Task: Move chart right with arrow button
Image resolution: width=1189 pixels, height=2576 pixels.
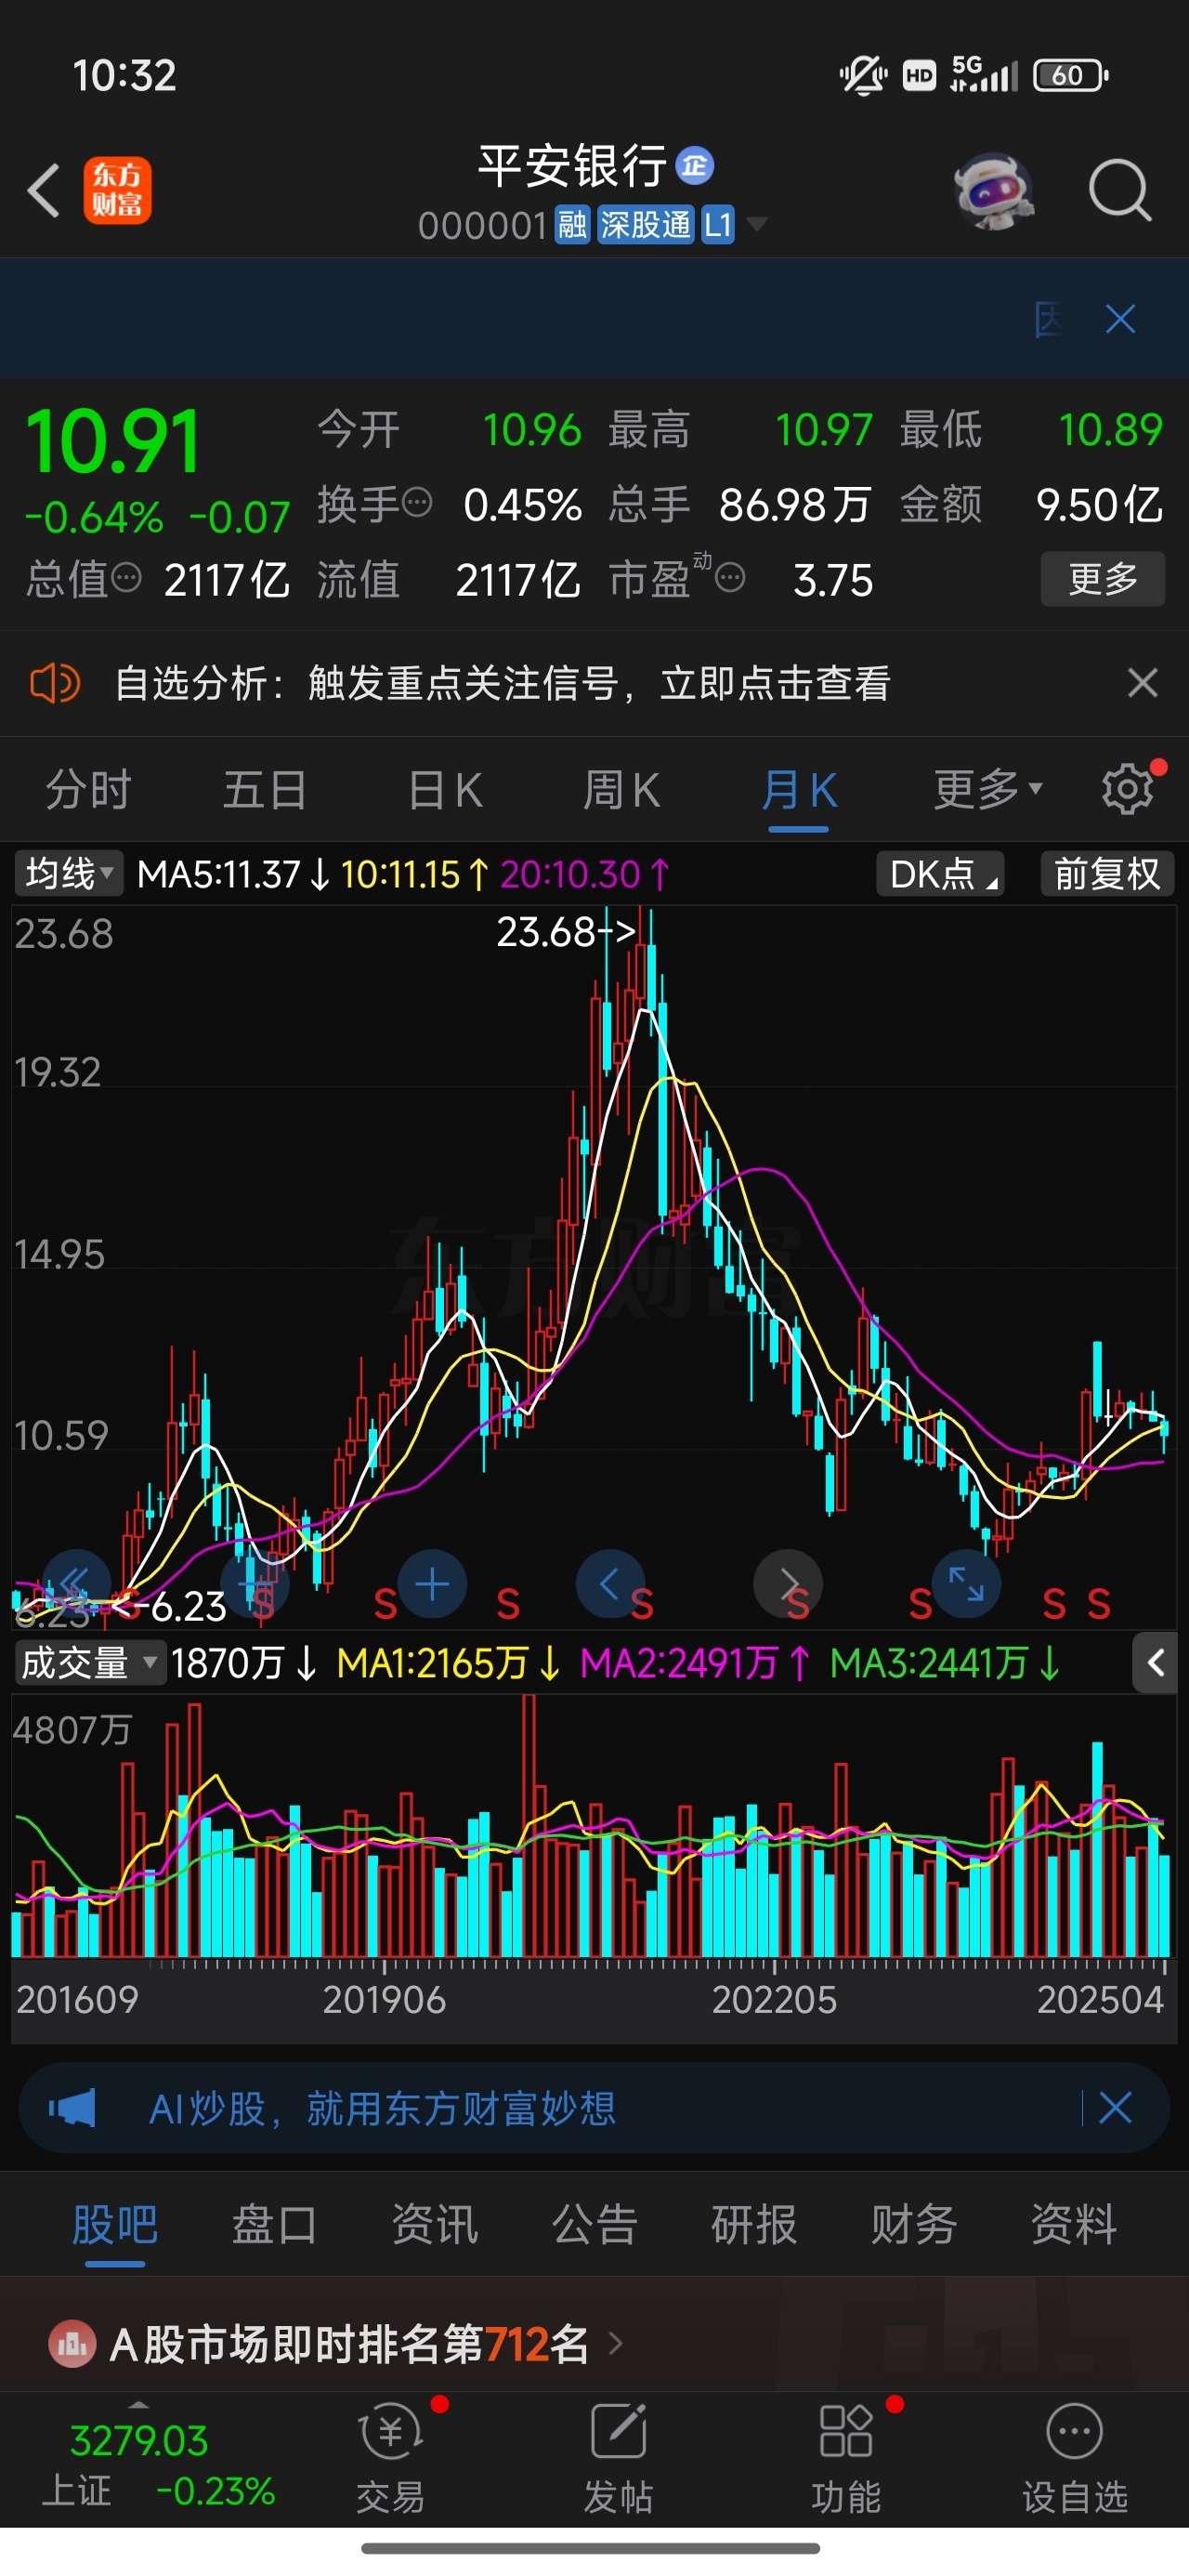Action: point(788,1584)
